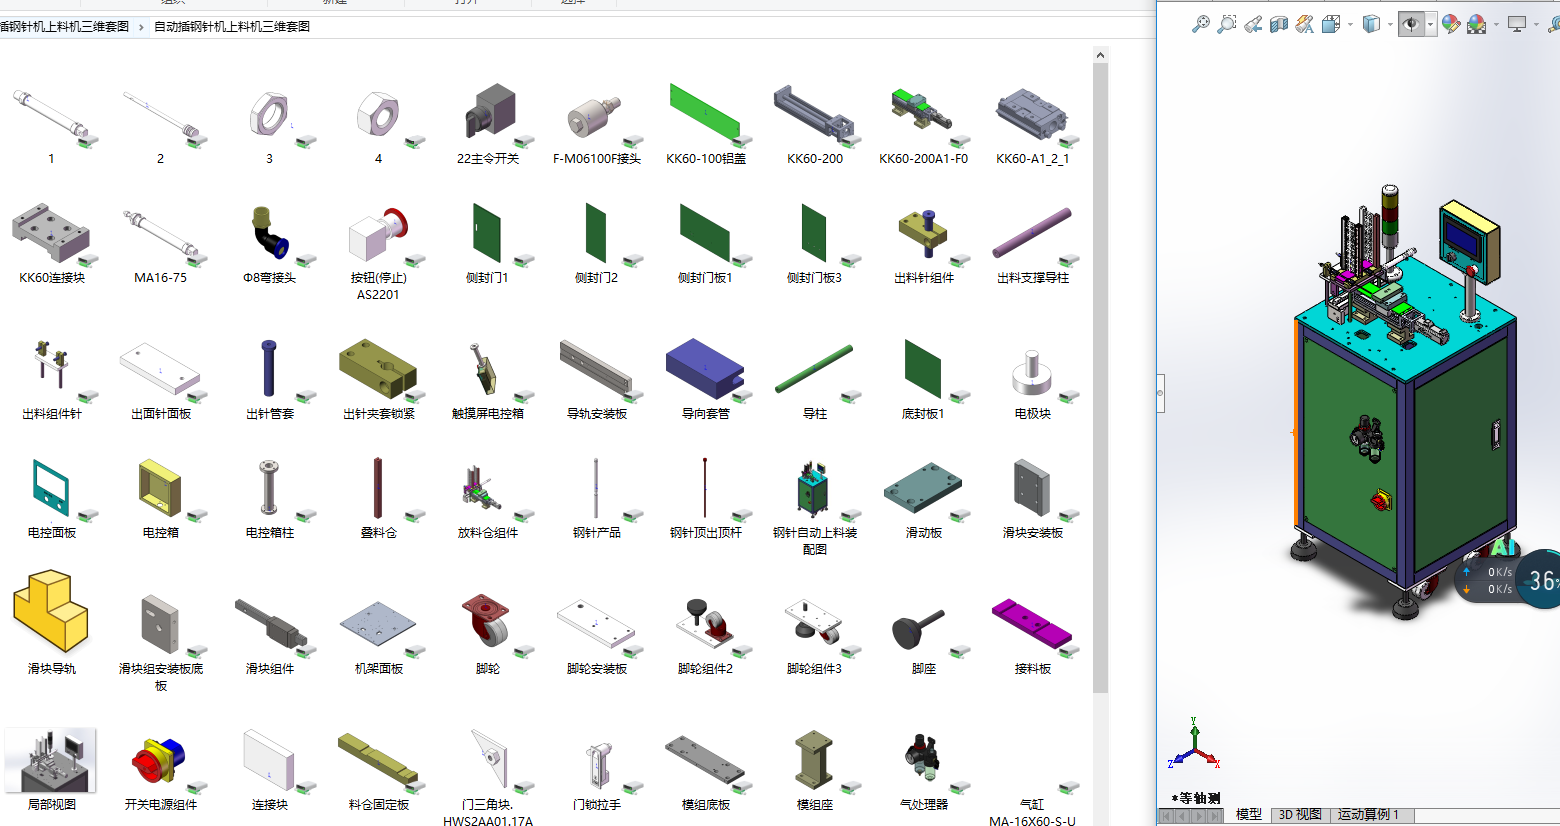This screenshot has width=1560, height=826.
Task: Open Dynamic Annotation Views icon
Action: (1305, 24)
